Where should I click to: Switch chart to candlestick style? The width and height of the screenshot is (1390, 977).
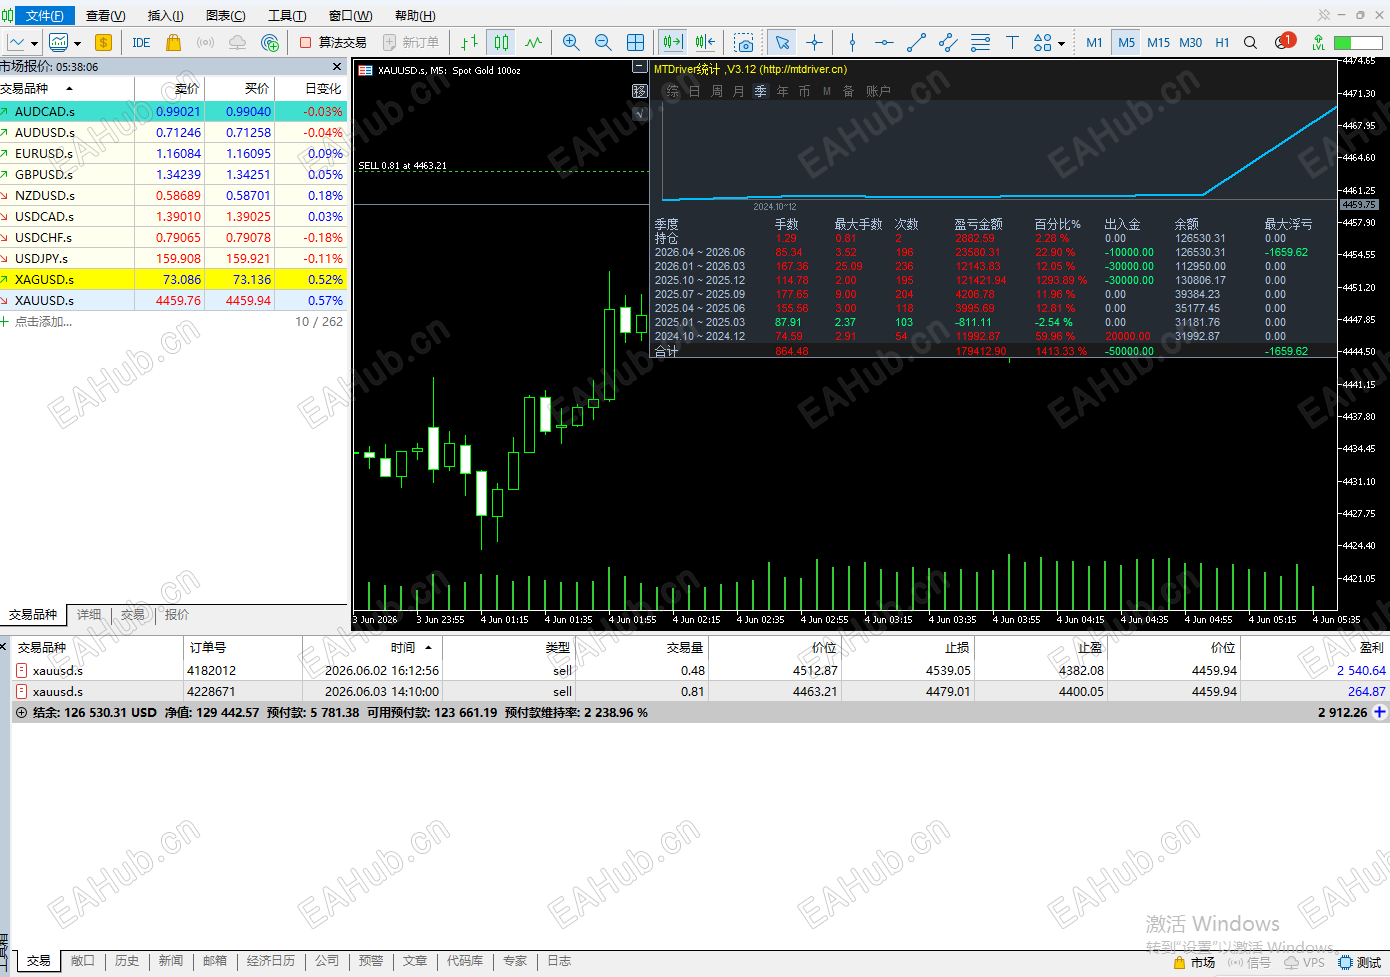501,42
